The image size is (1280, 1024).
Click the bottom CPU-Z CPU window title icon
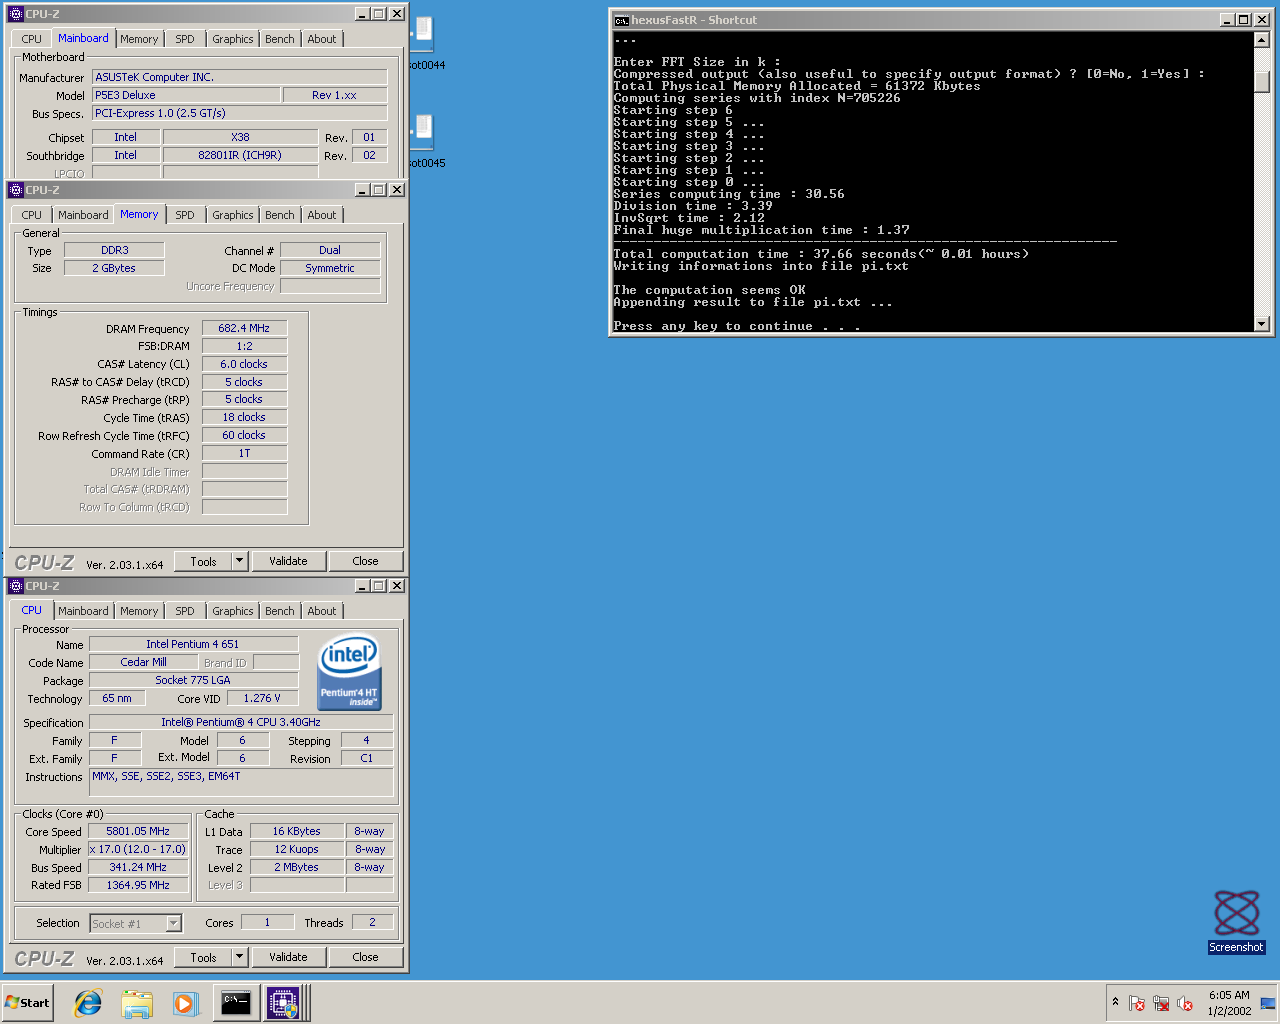pos(16,586)
